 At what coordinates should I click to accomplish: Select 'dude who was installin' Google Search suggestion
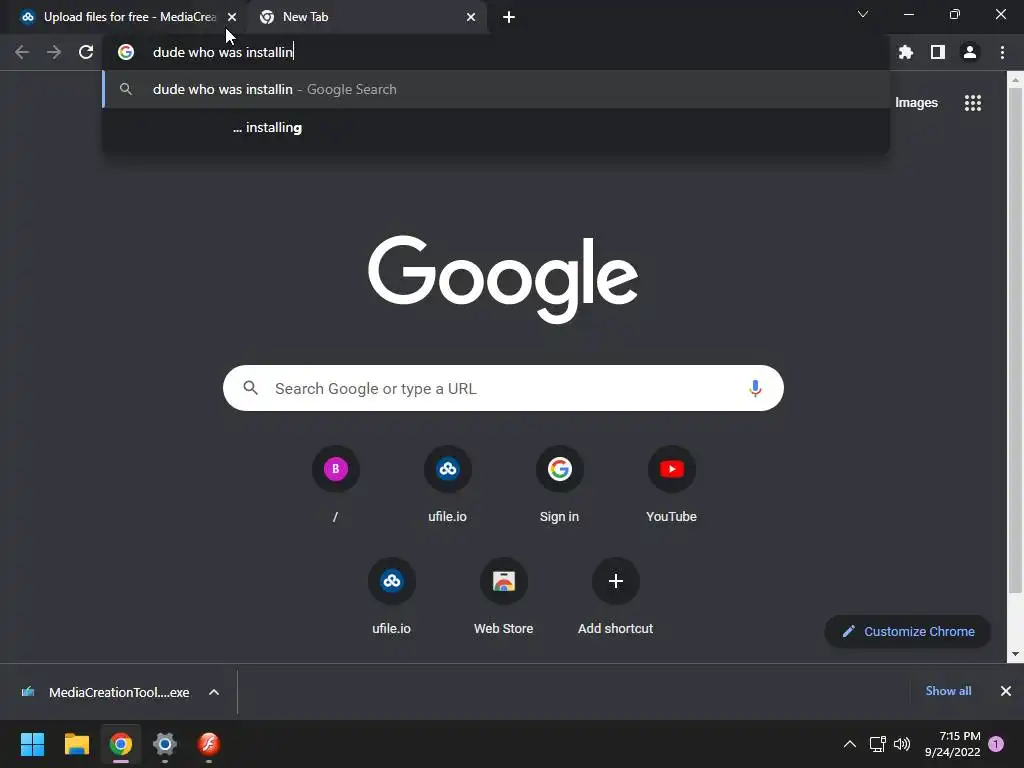tap(496, 89)
